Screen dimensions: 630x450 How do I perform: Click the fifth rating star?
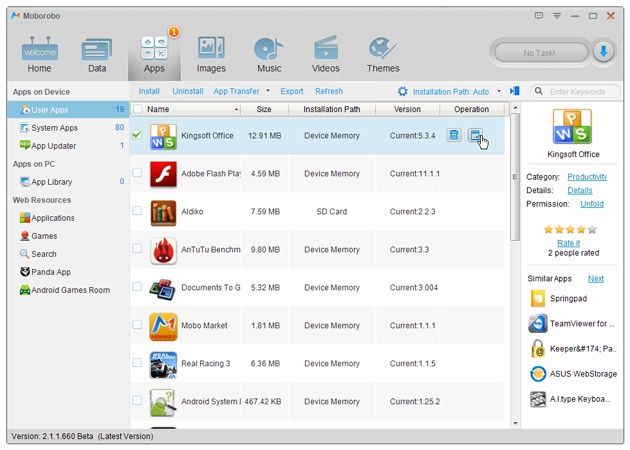point(592,230)
